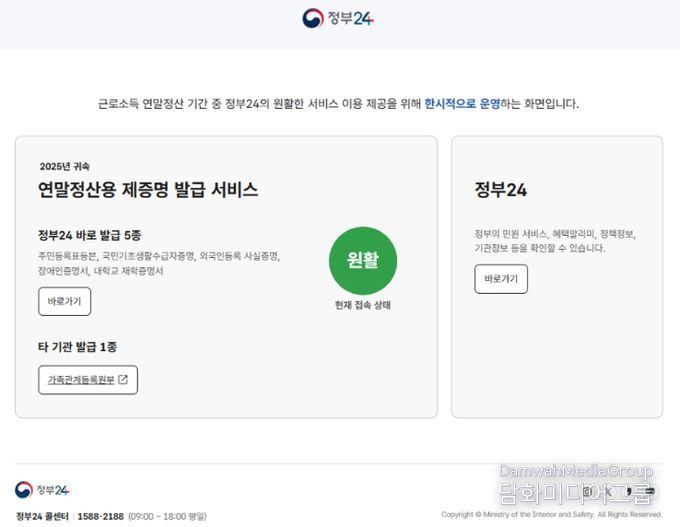Viewport: 680px width, 527px height.
Task: Click the 정부24 logo in the footer
Action: 42,490
